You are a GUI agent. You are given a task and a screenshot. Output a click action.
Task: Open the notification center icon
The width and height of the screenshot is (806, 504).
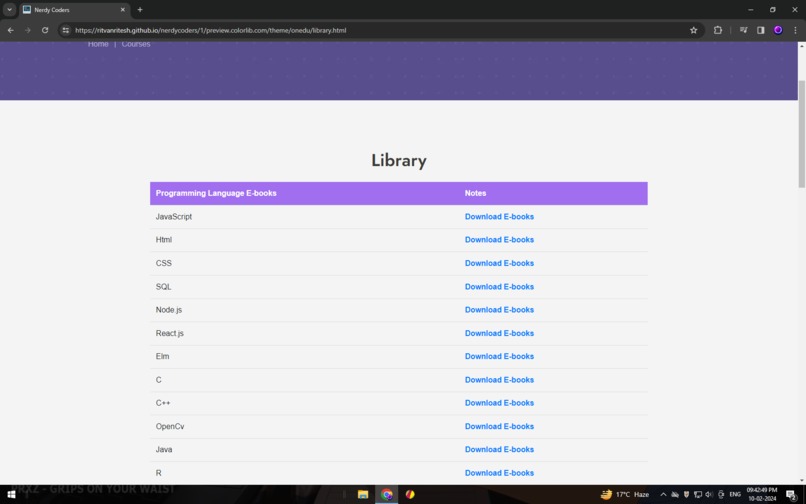coord(791,494)
